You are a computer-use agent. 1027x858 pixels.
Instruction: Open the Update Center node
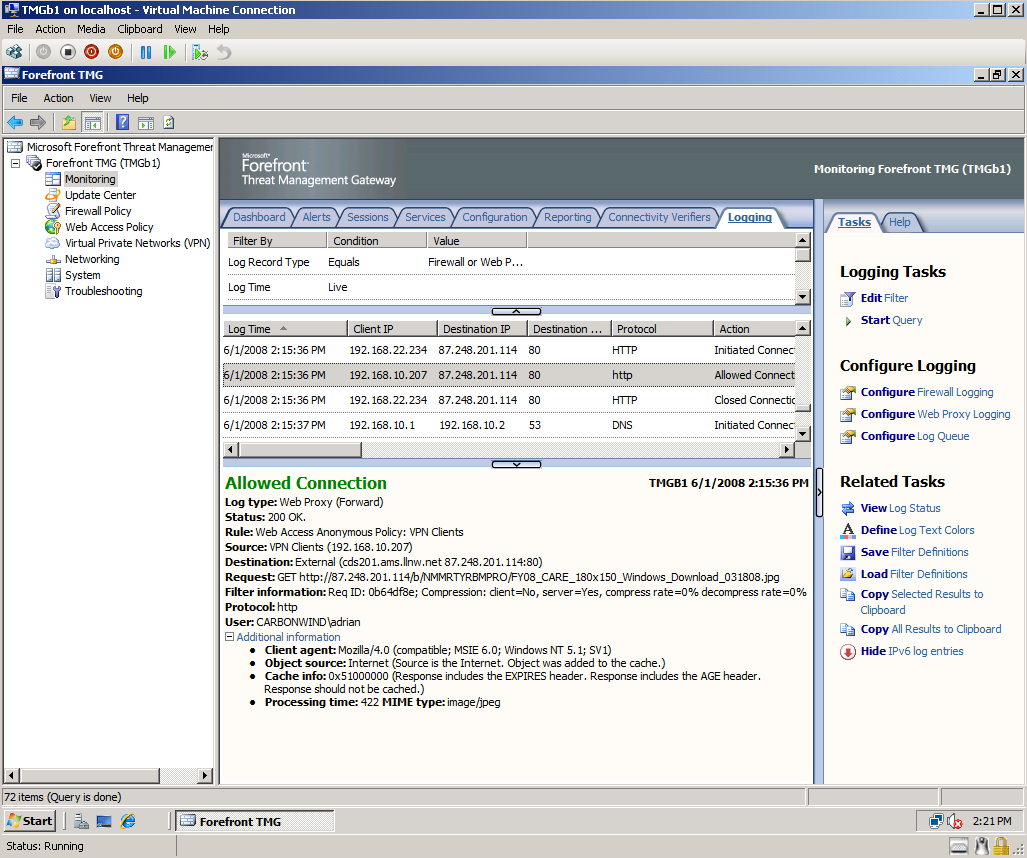point(100,195)
